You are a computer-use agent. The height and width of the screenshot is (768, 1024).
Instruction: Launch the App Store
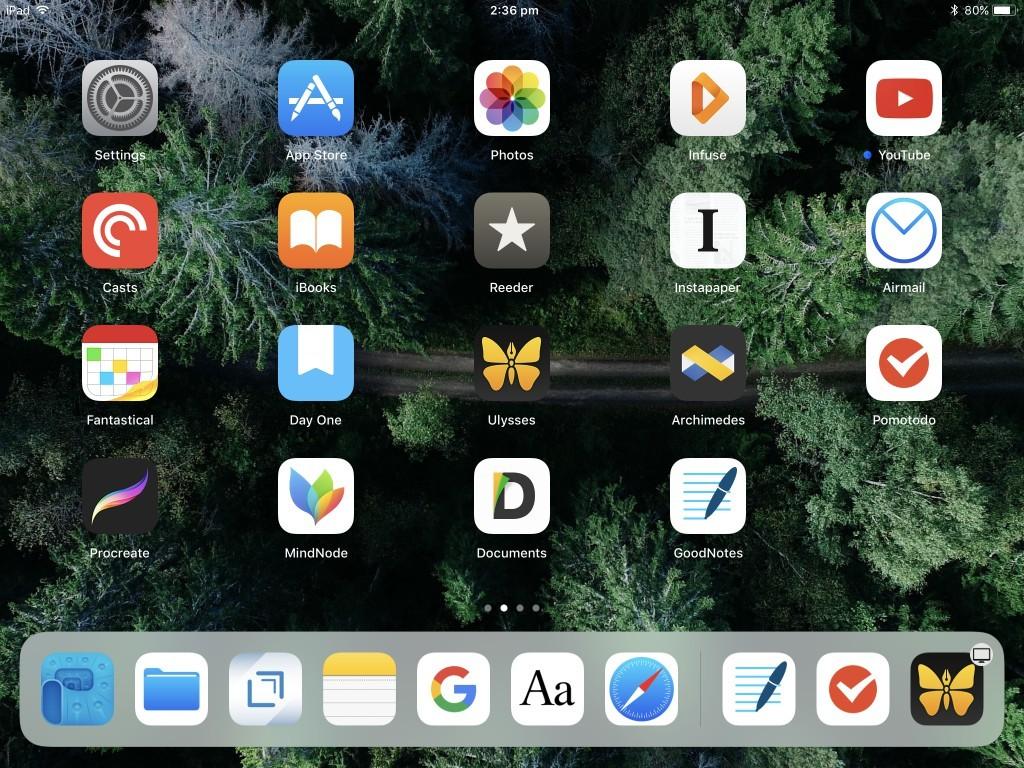(x=315, y=98)
